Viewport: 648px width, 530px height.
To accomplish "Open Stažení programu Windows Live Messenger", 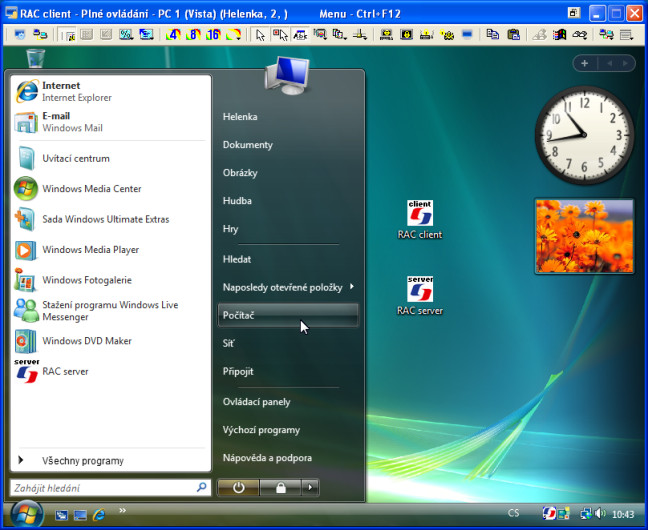I will coord(110,310).
